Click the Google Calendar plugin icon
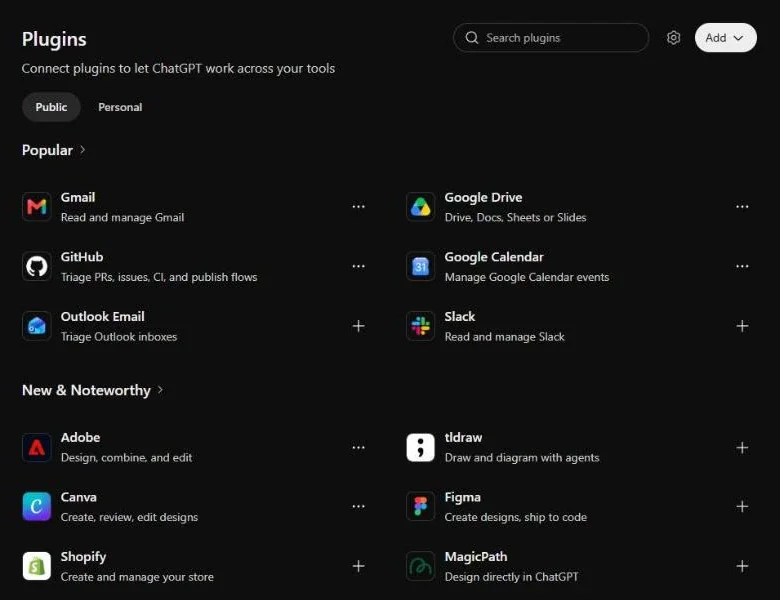 click(x=420, y=266)
